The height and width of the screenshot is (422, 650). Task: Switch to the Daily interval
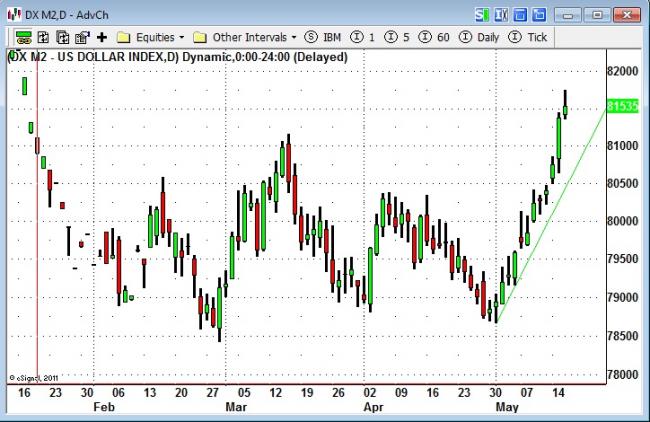click(x=479, y=37)
